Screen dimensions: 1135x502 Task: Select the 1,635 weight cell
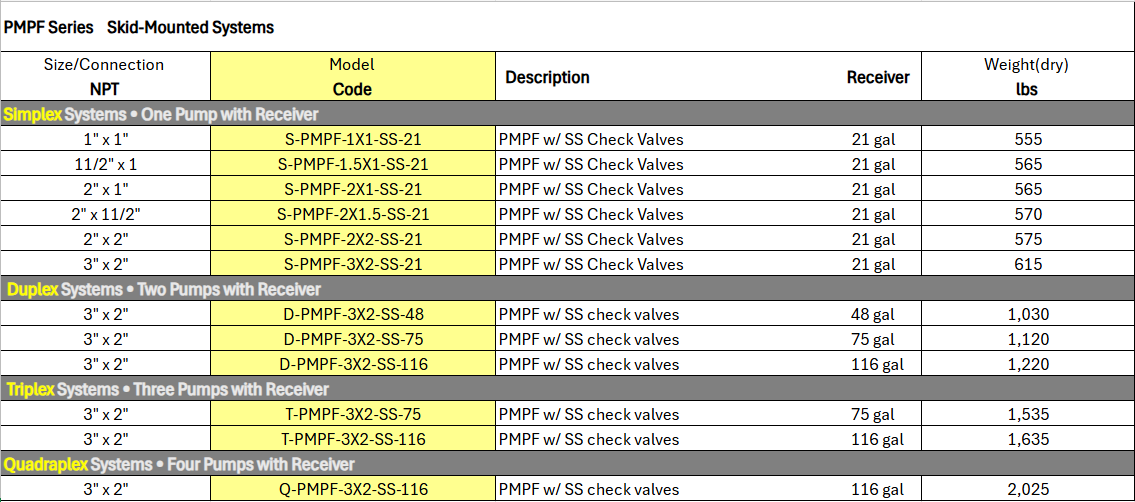pyautogui.click(x=1027, y=440)
